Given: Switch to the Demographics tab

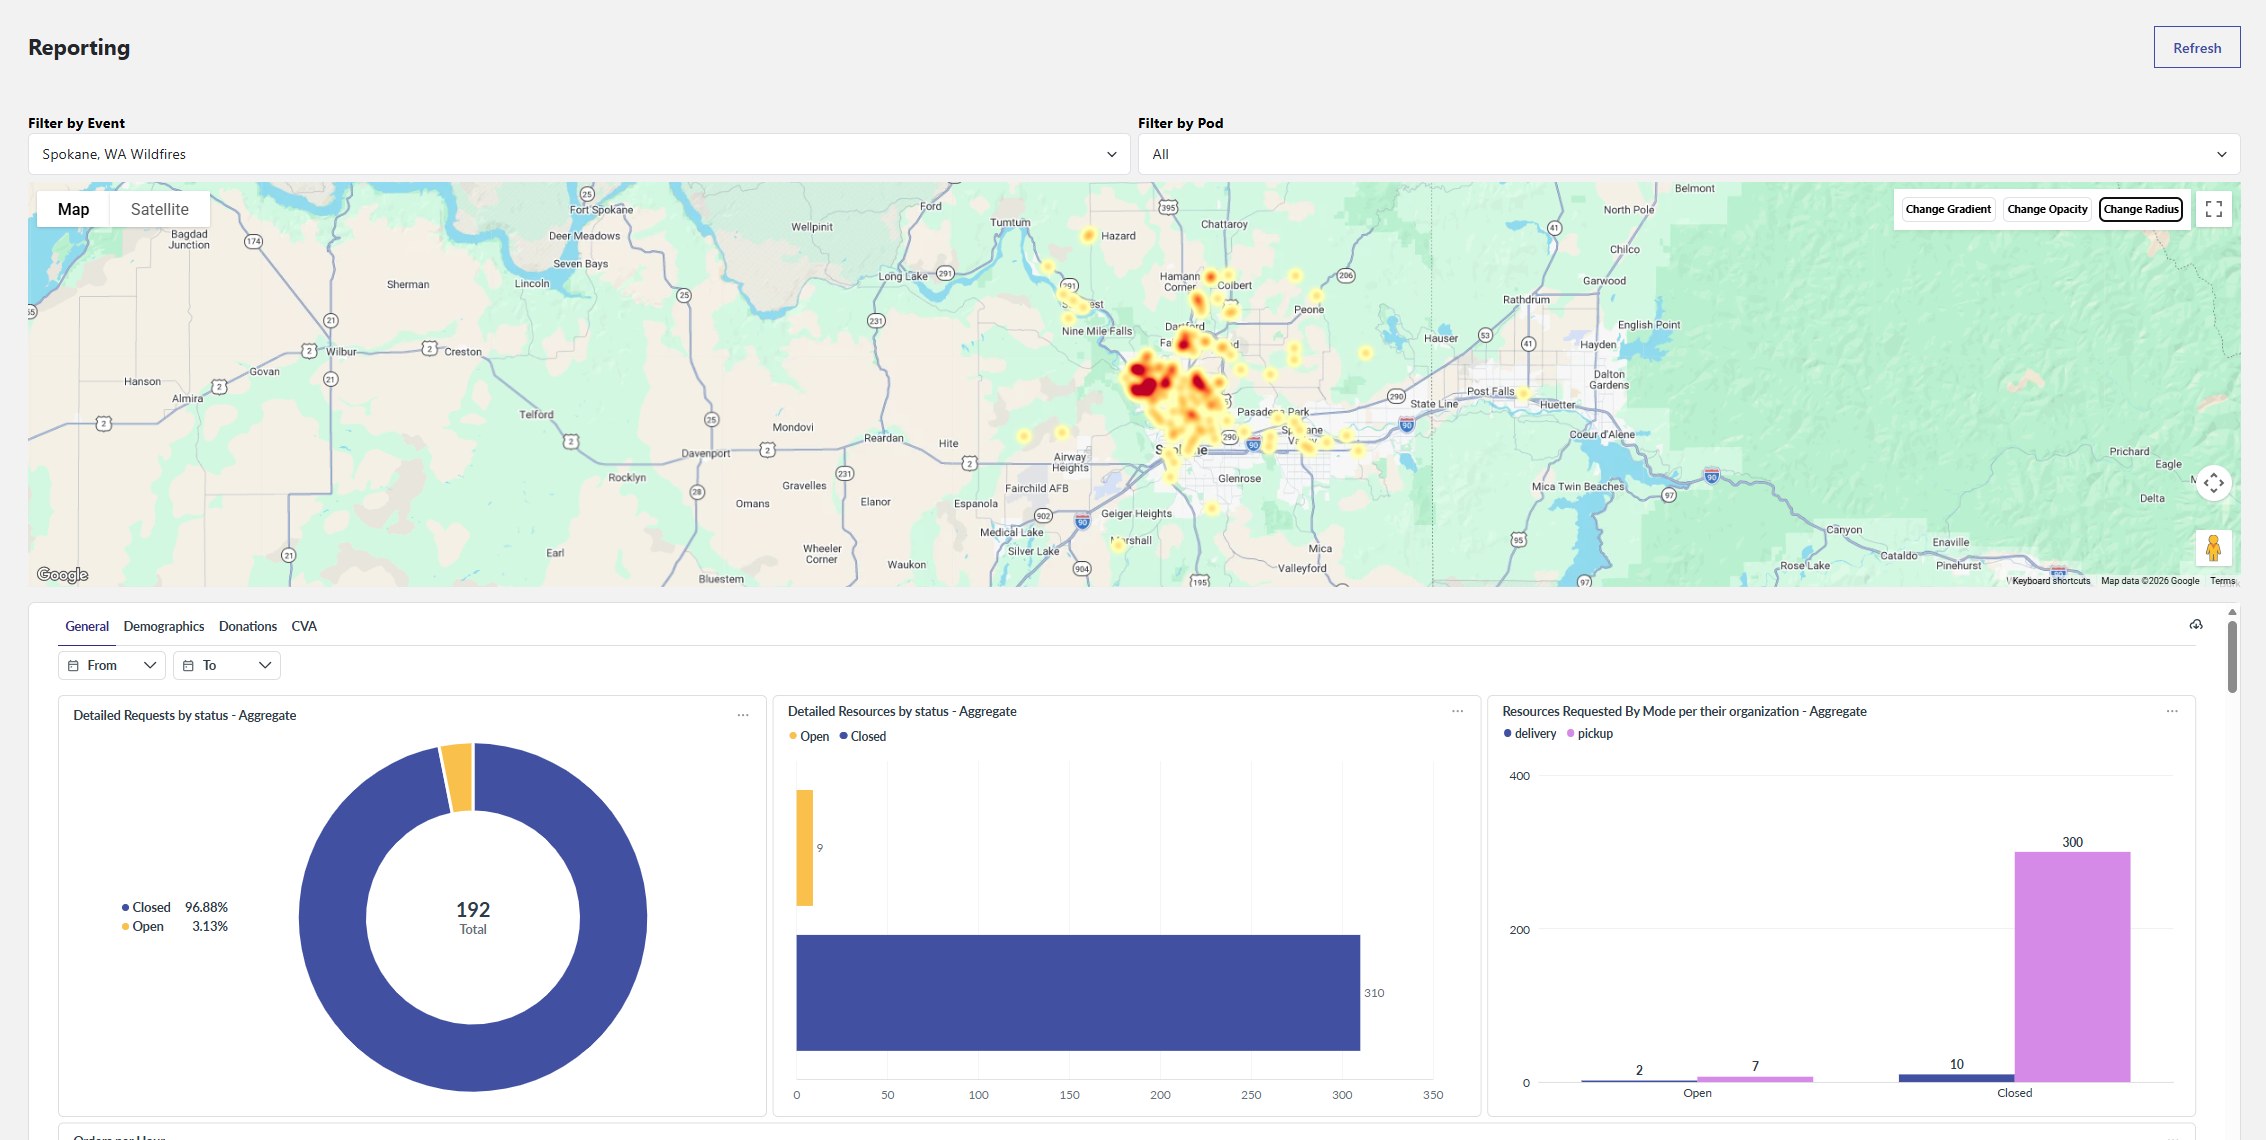Looking at the screenshot, I should pos(164,626).
